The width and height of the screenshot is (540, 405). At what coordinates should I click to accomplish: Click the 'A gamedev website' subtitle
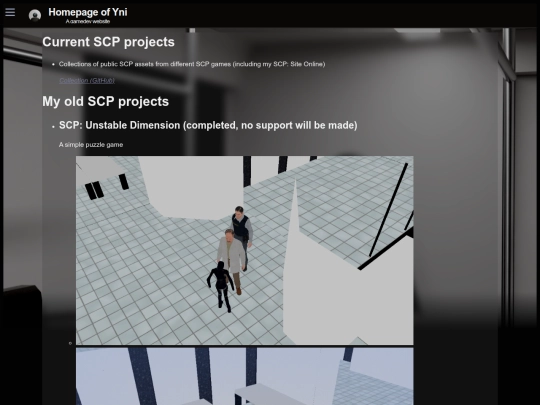point(88,21)
